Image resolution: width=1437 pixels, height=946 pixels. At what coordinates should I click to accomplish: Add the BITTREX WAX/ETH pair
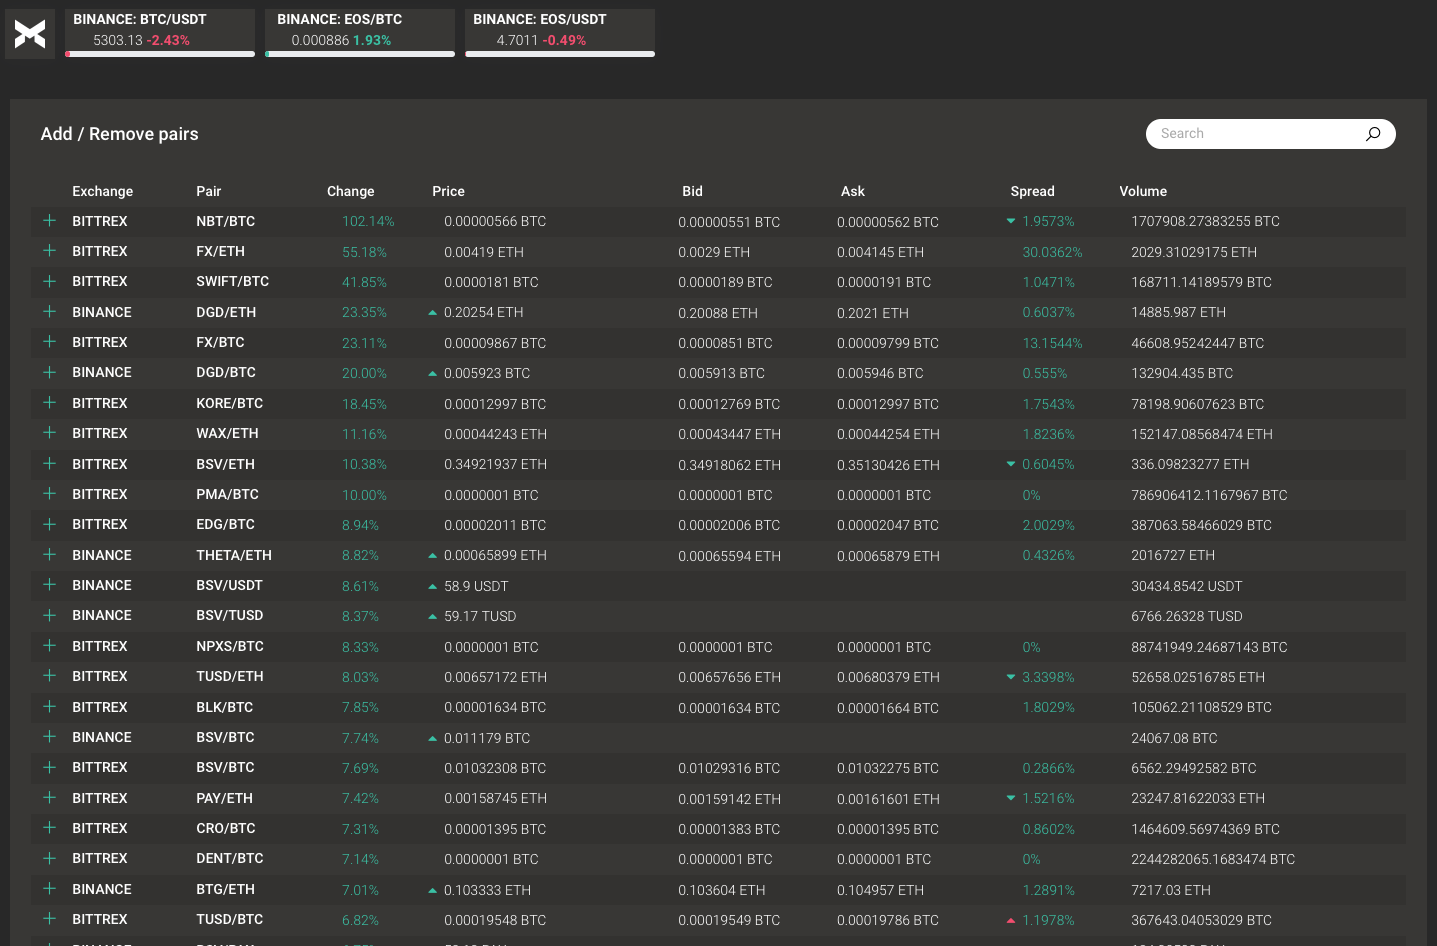(x=49, y=433)
